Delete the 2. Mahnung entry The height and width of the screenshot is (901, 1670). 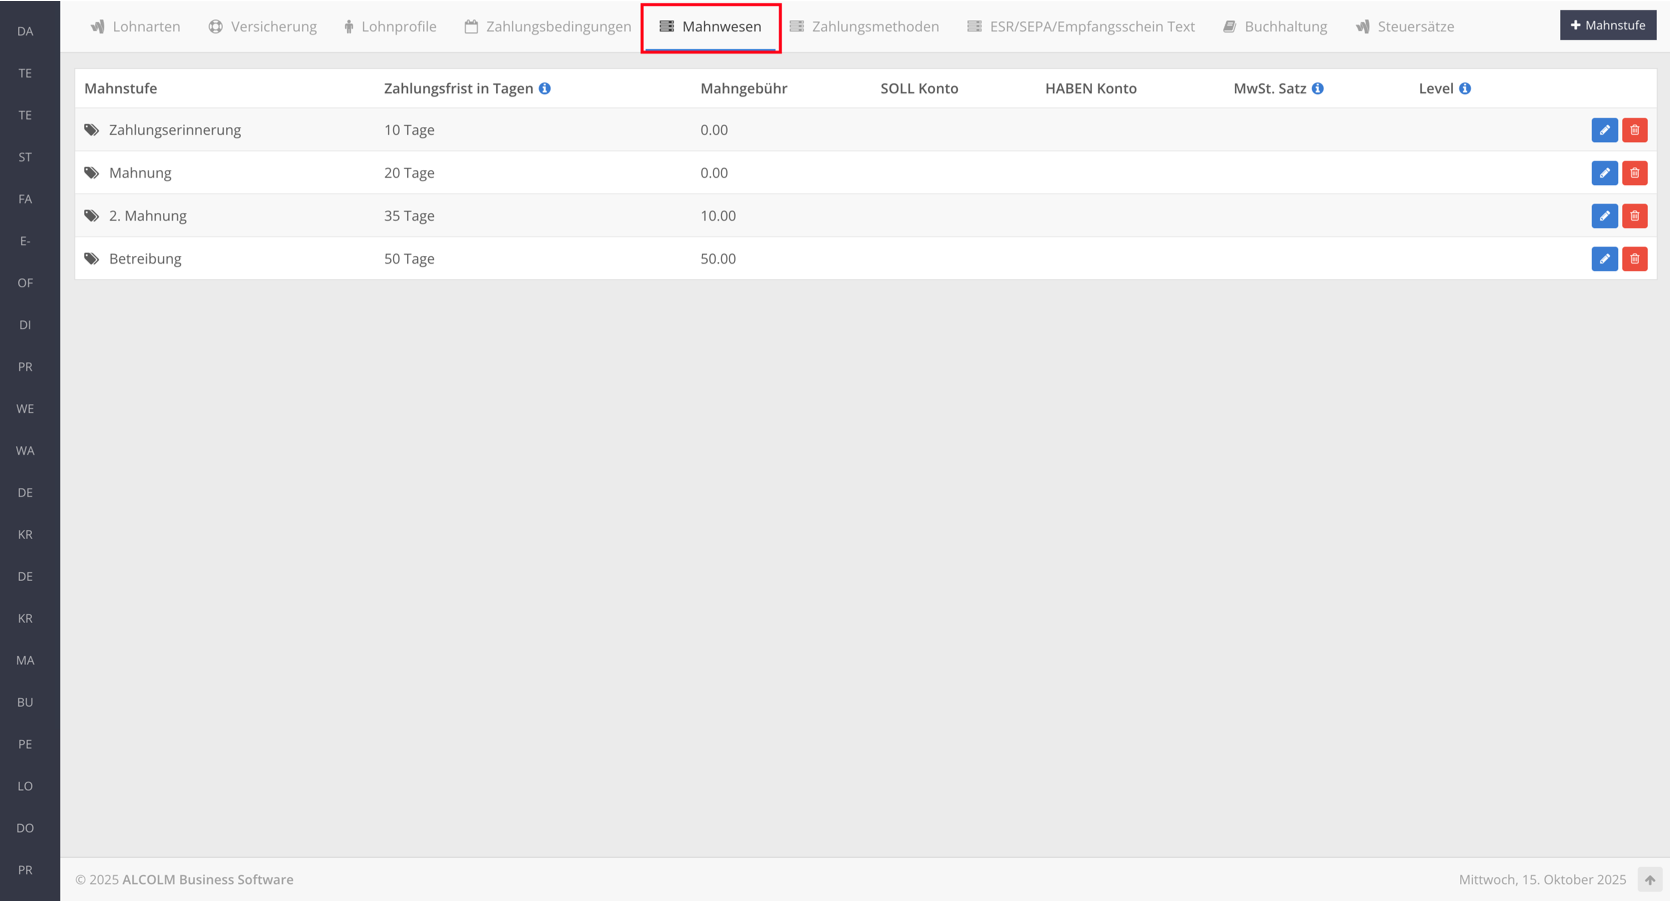[x=1634, y=216]
